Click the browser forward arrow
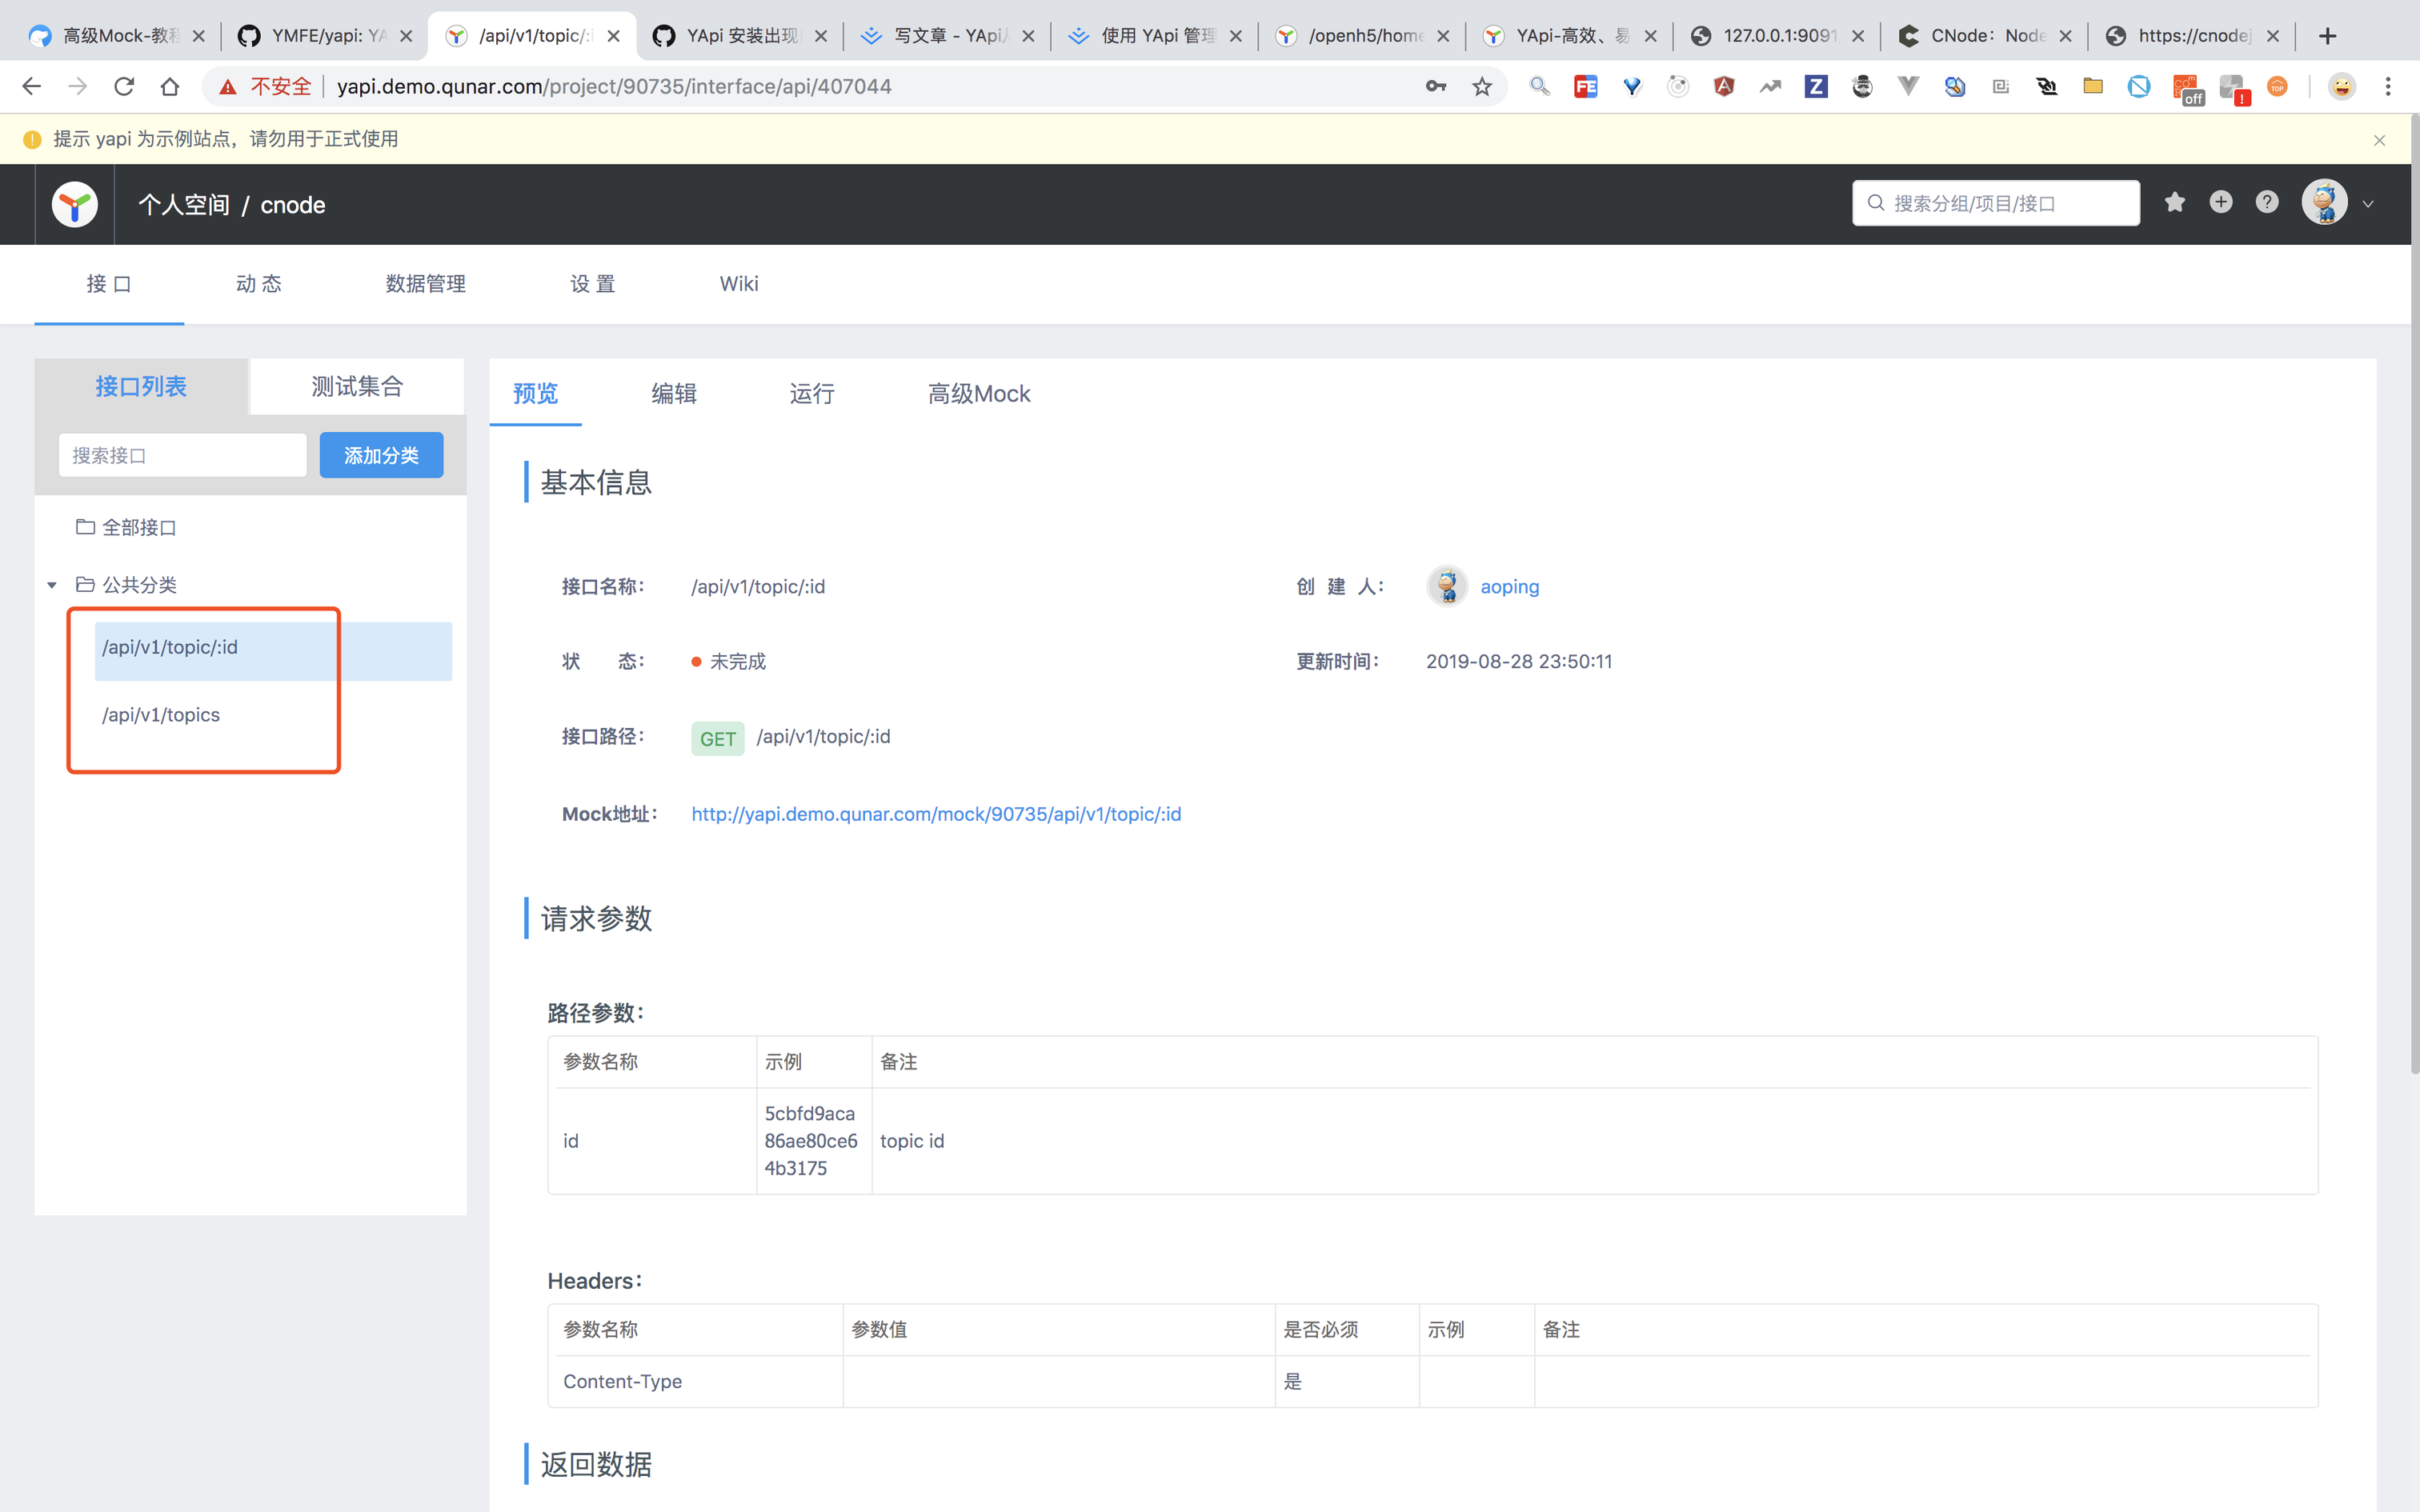 click(77, 86)
